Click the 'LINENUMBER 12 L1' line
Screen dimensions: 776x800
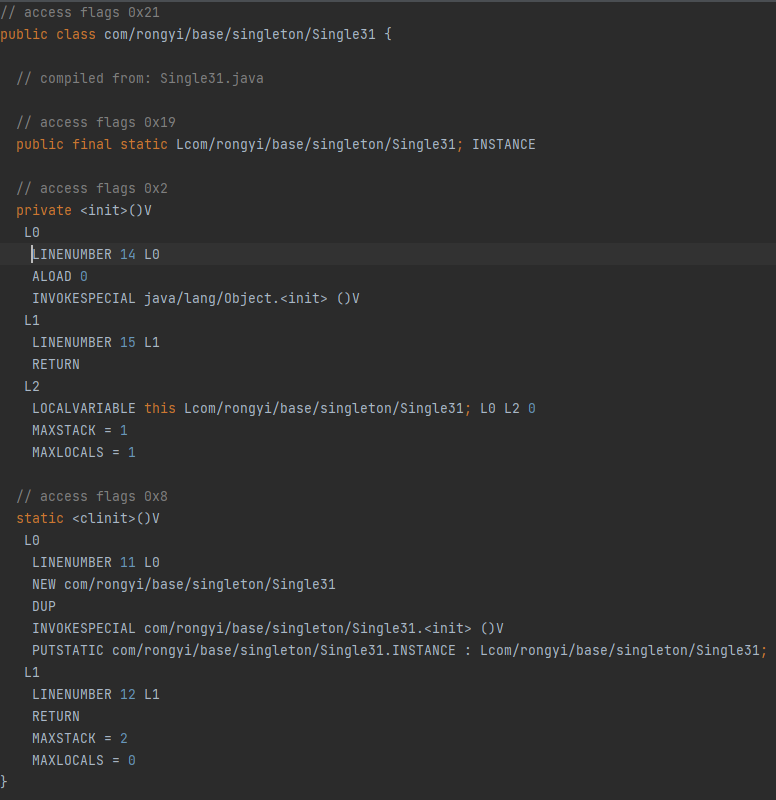point(96,694)
